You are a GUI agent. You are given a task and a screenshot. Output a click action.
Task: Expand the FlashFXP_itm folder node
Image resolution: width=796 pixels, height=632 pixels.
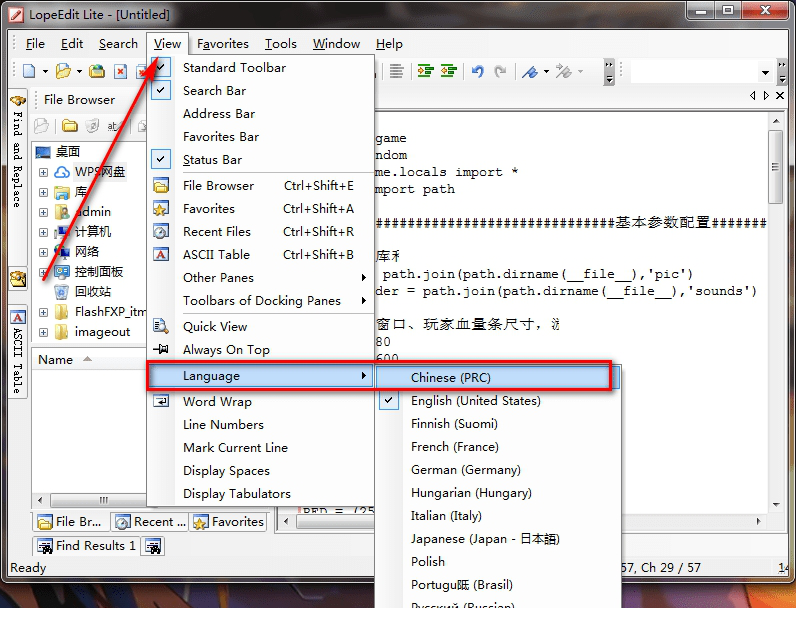44,312
